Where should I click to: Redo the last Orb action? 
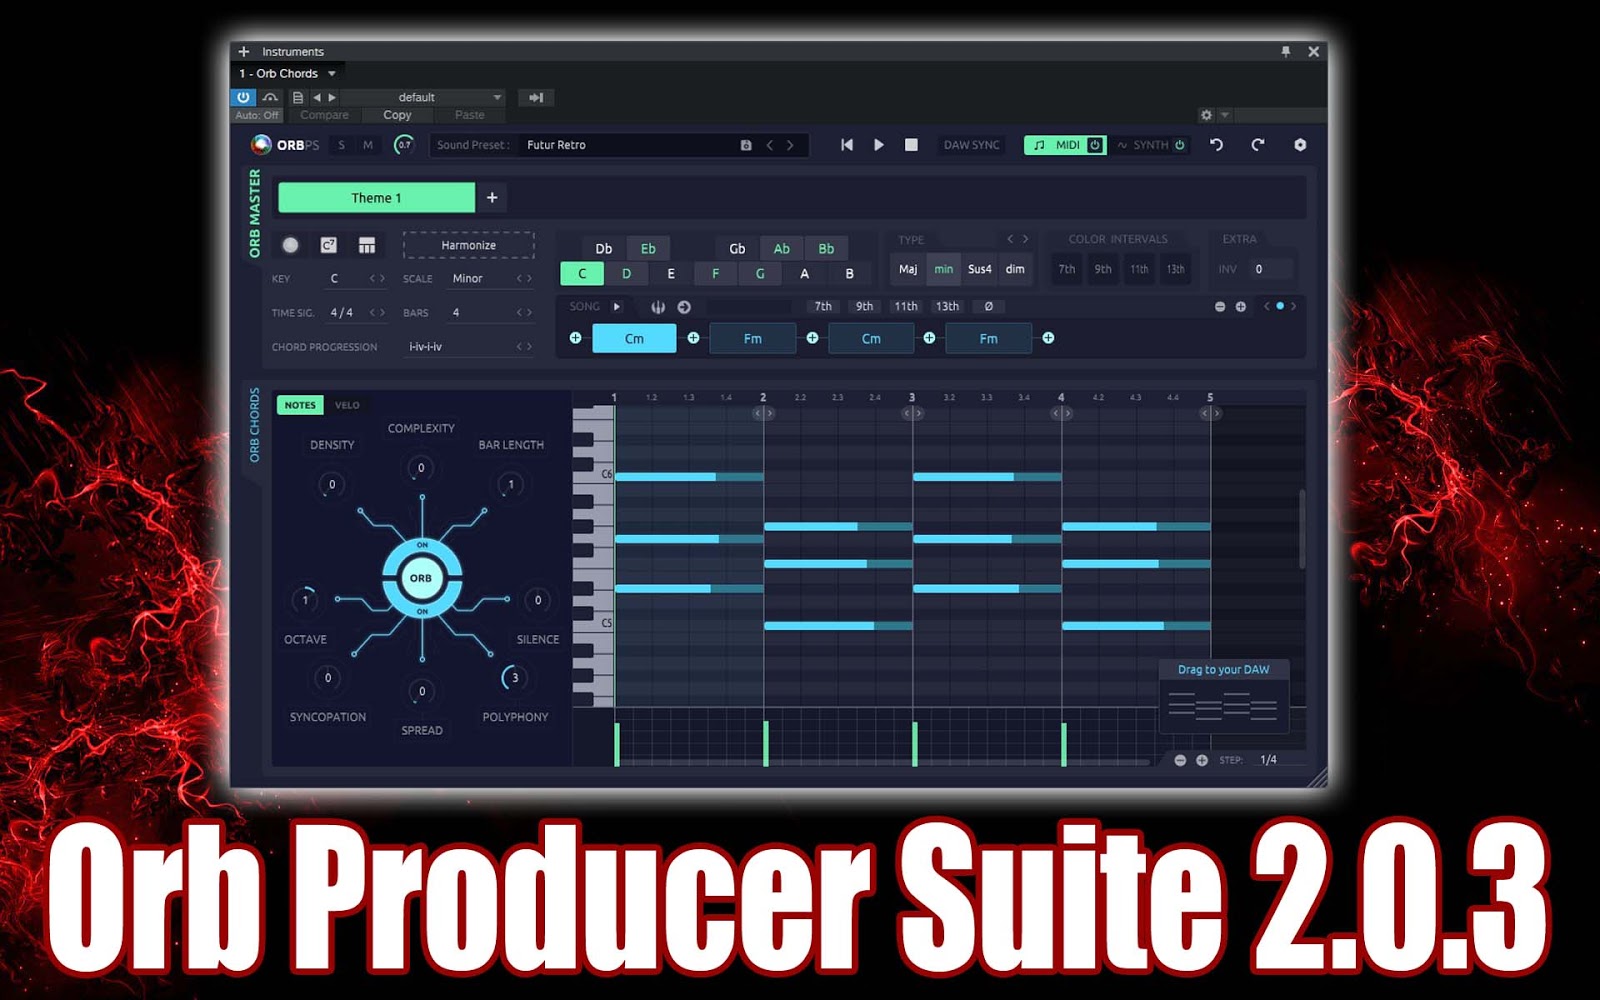click(1258, 145)
